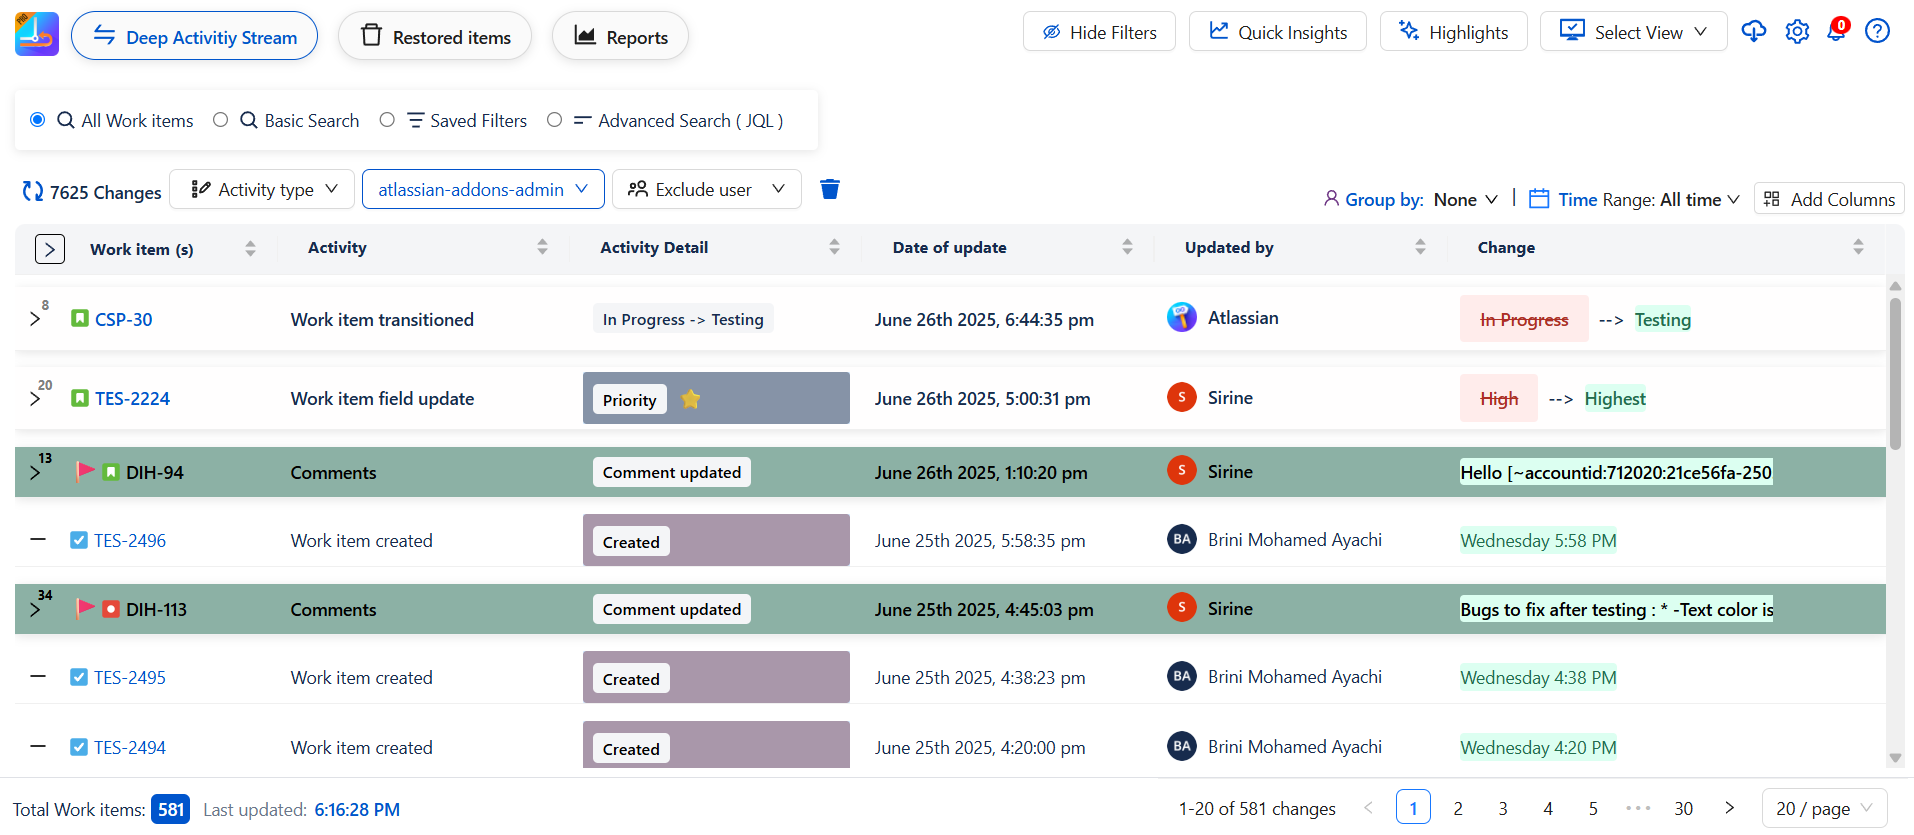Click the expand-all rows icon in header
The image size is (1914, 835).
point(50,249)
